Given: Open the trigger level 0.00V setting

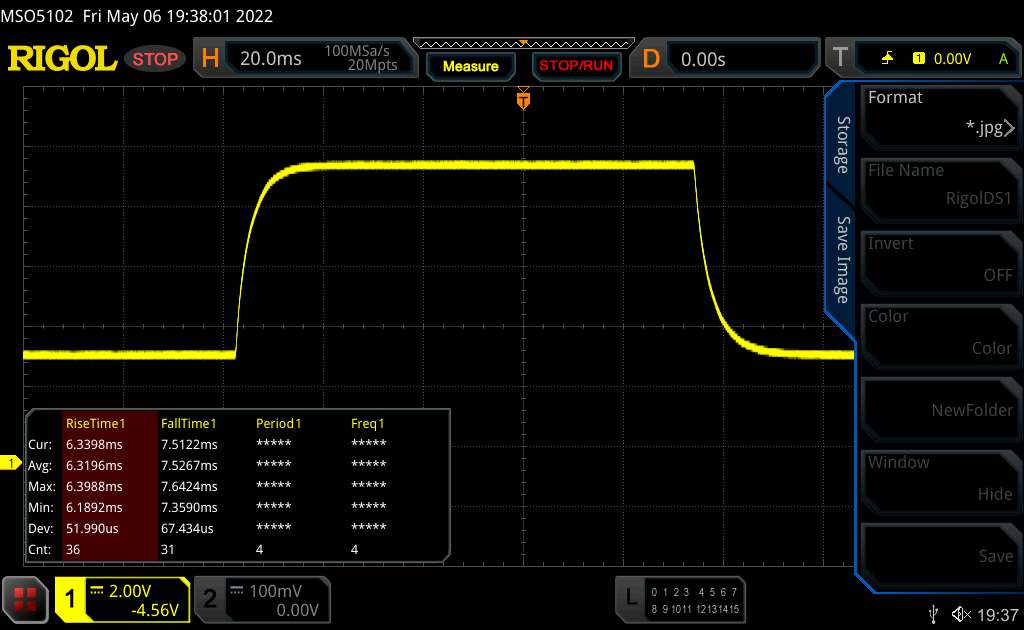Looking at the screenshot, I should pos(952,59).
